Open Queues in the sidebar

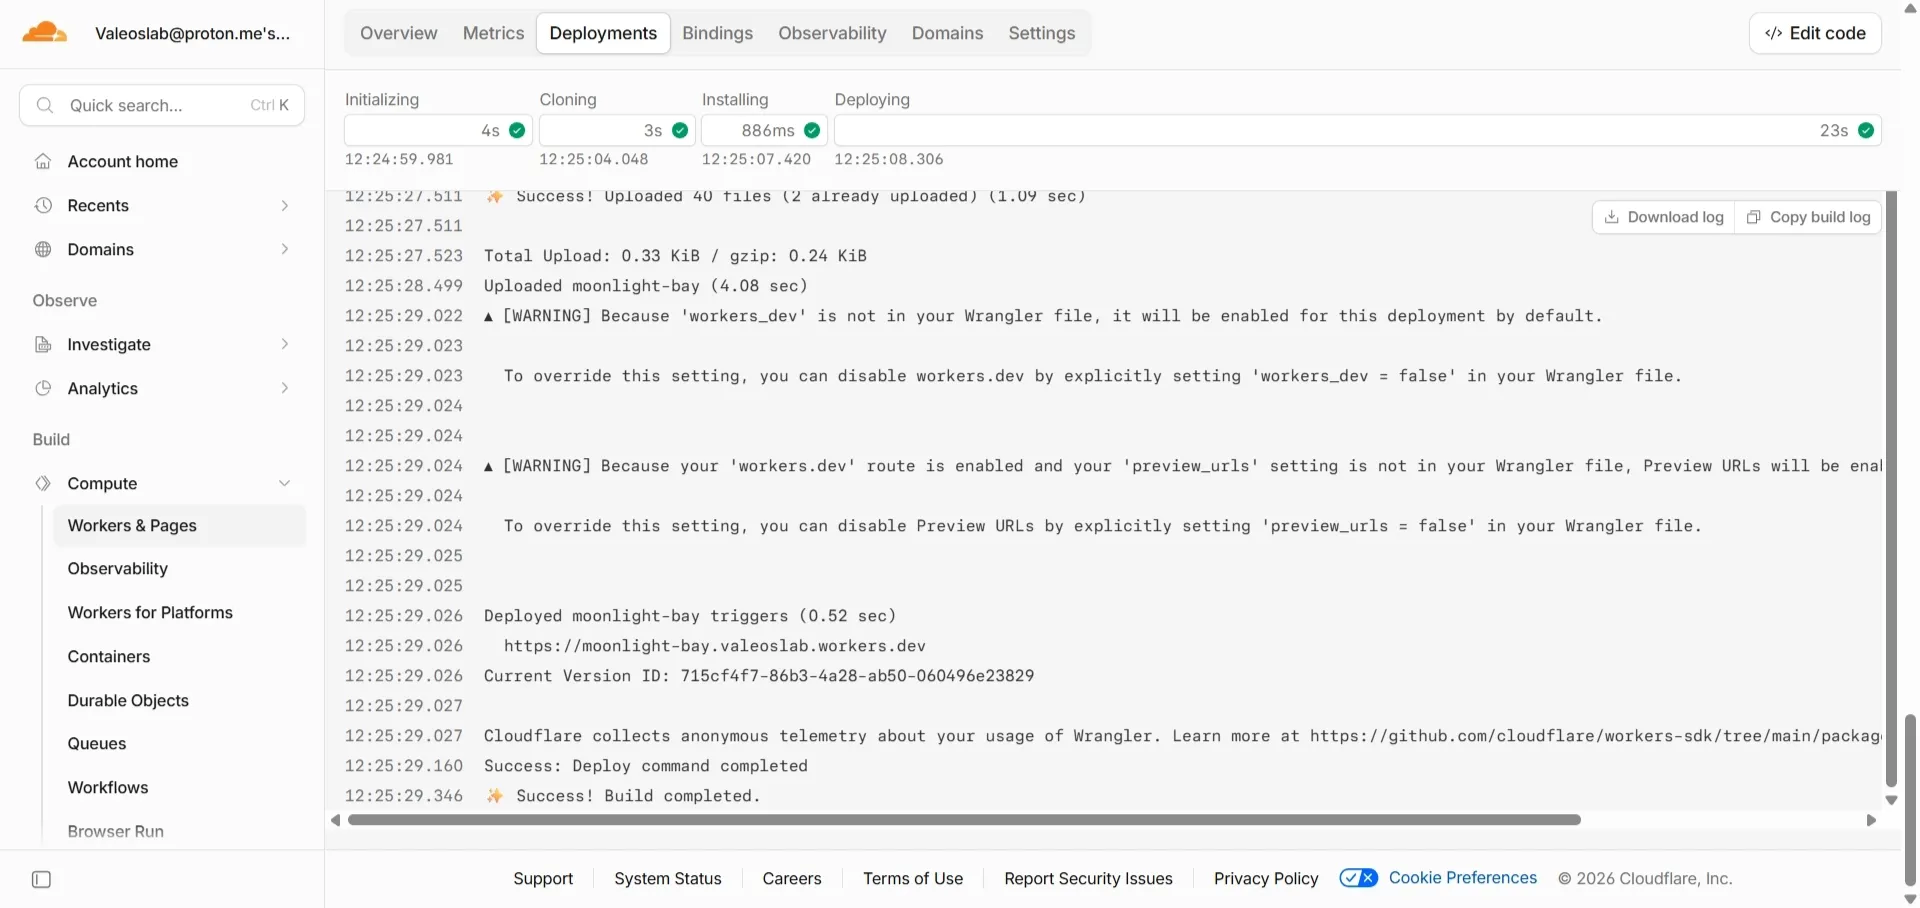pos(97,743)
